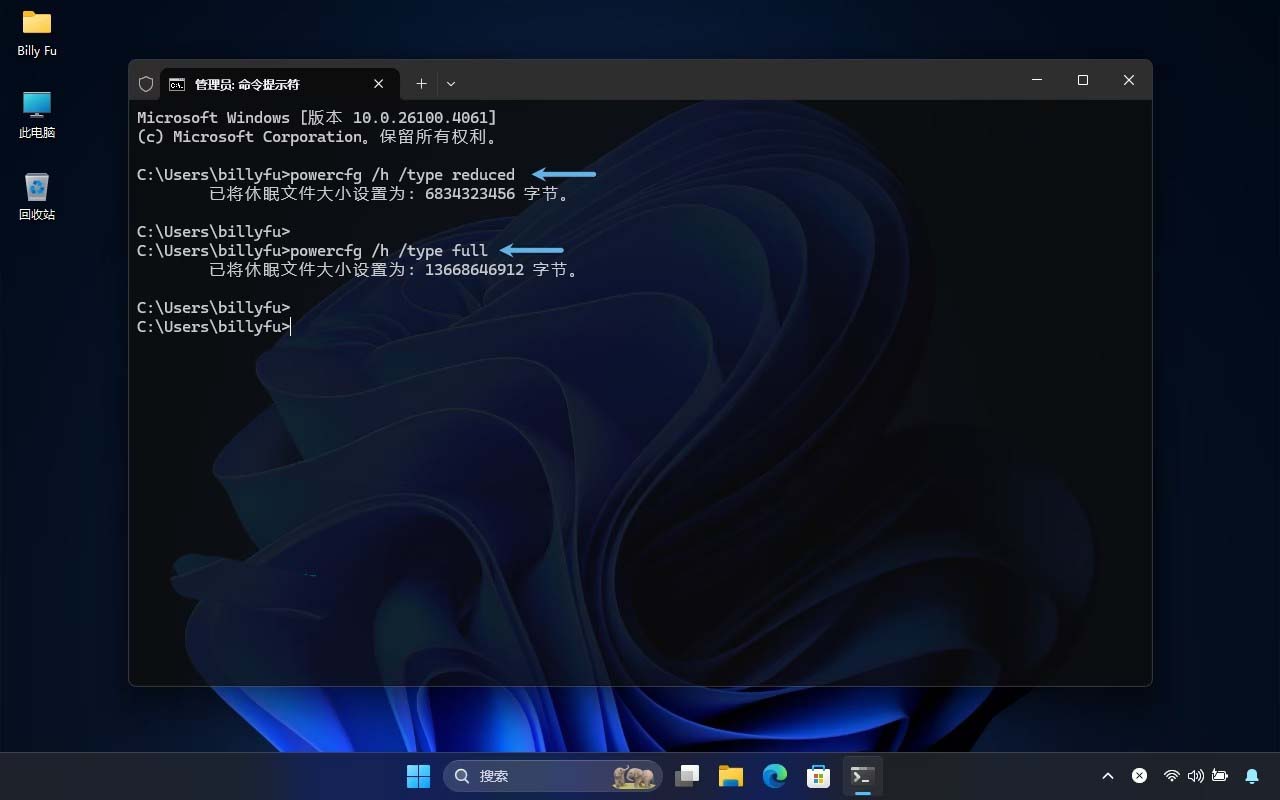Open the Billy Fu desktop folder

(37, 32)
